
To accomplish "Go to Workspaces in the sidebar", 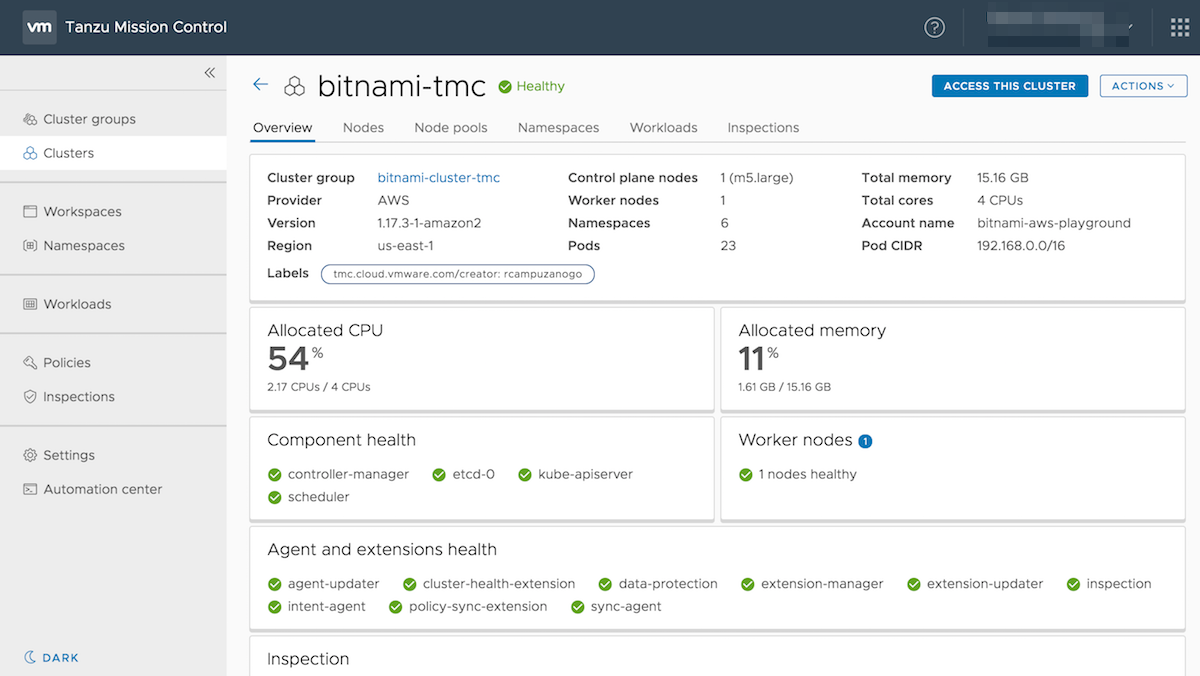I will pyautogui.click(x=82, y=212).
